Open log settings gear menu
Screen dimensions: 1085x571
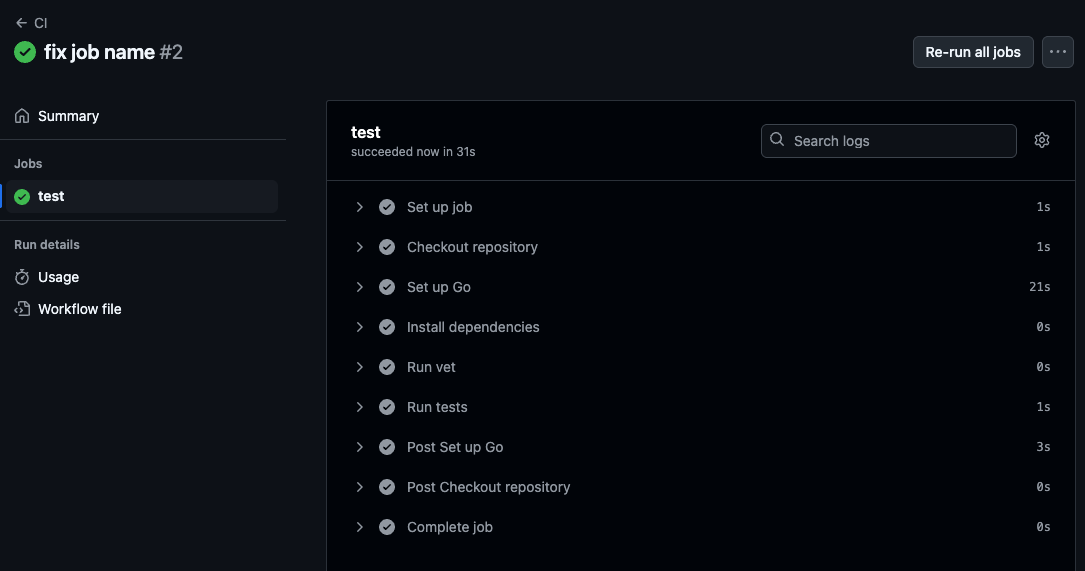point(1041,141)
